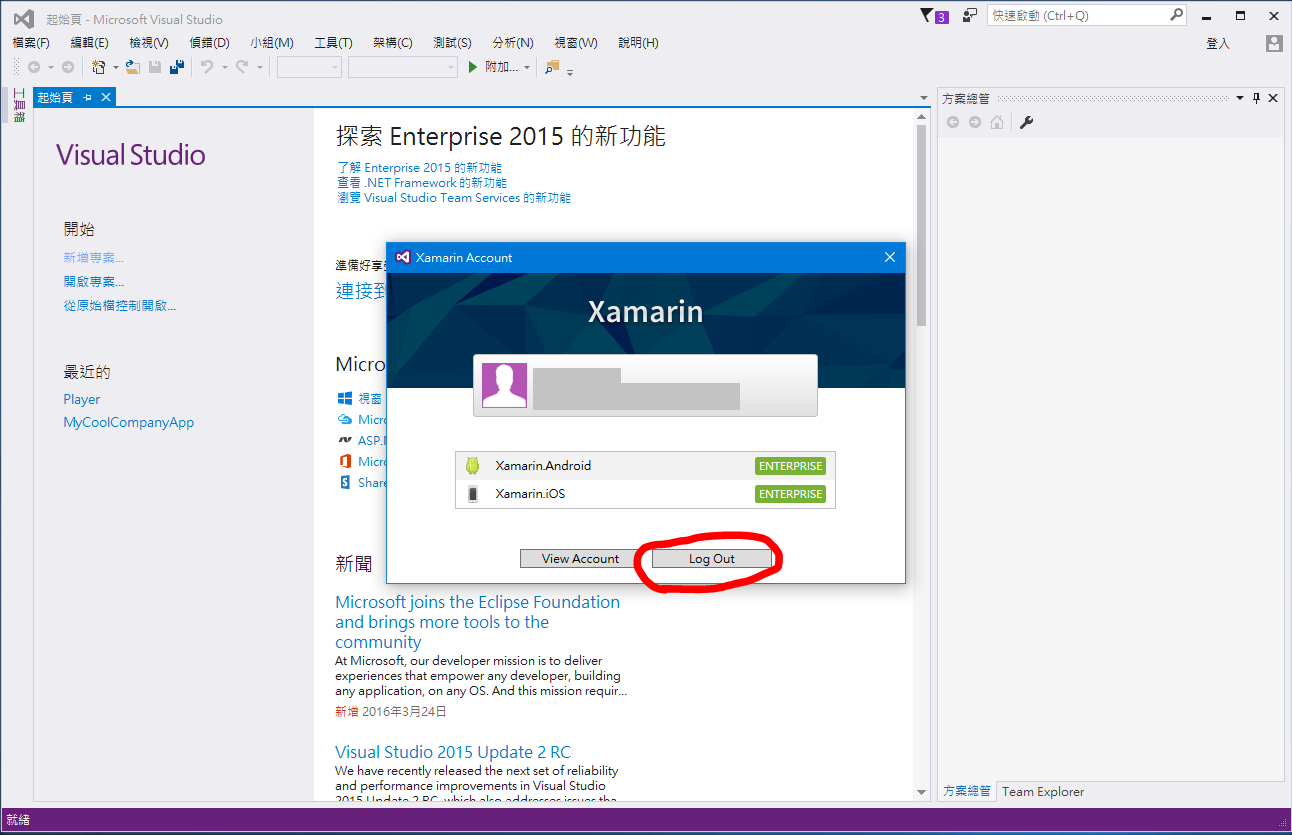Click the start page vertical scrollbar thumb
Screen dimensions: 1292x835
click(x=922, y=225)
